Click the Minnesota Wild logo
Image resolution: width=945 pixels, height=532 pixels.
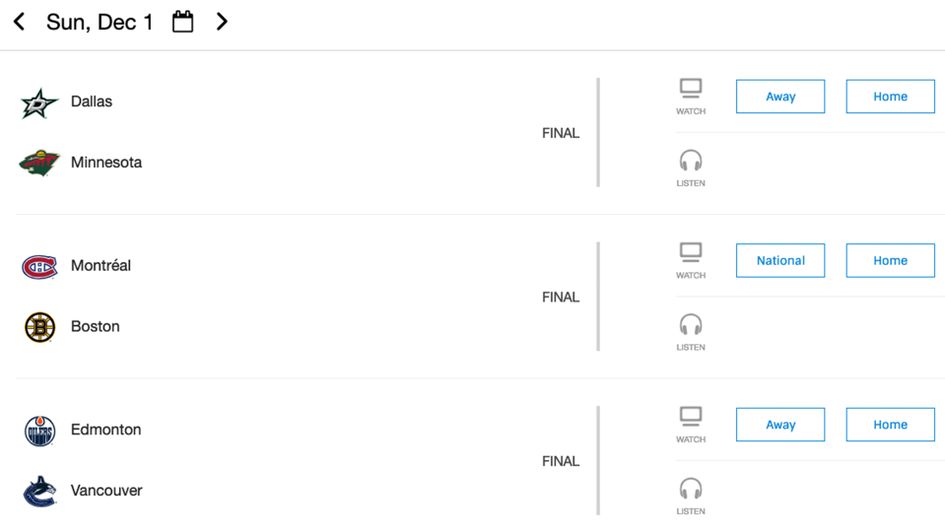pos(40,163)
